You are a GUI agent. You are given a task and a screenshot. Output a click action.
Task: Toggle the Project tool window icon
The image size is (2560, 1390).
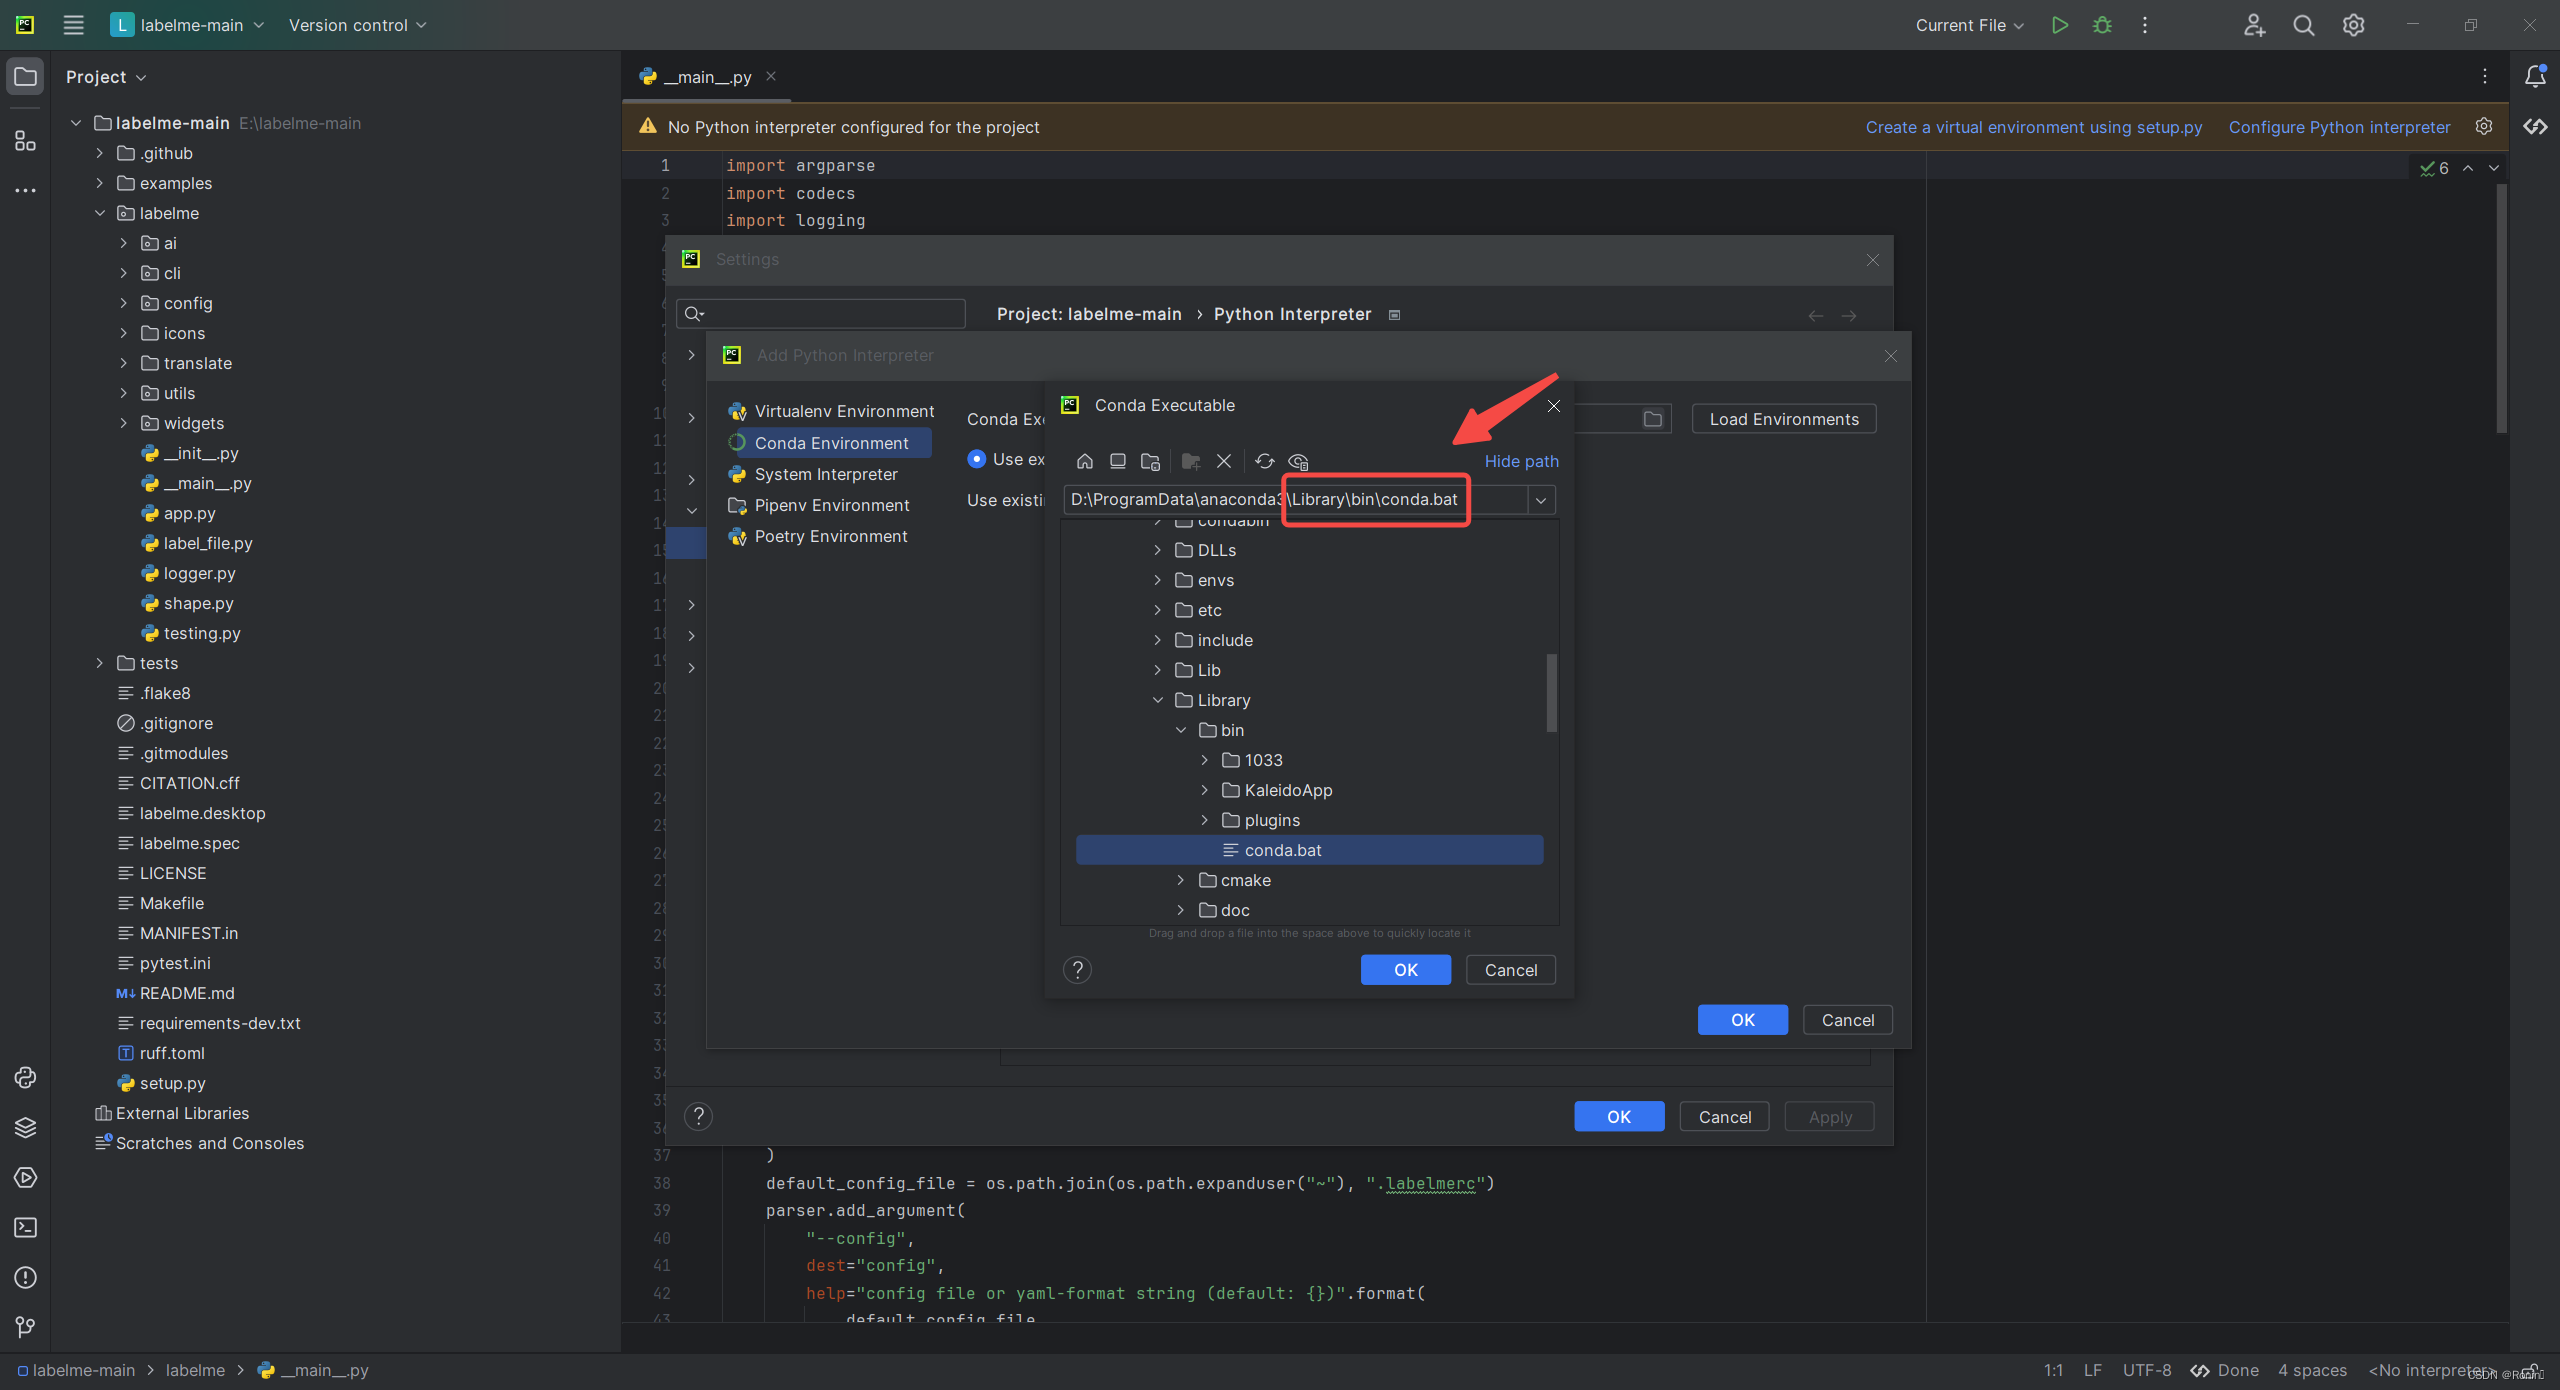click(x=25, y=77)
